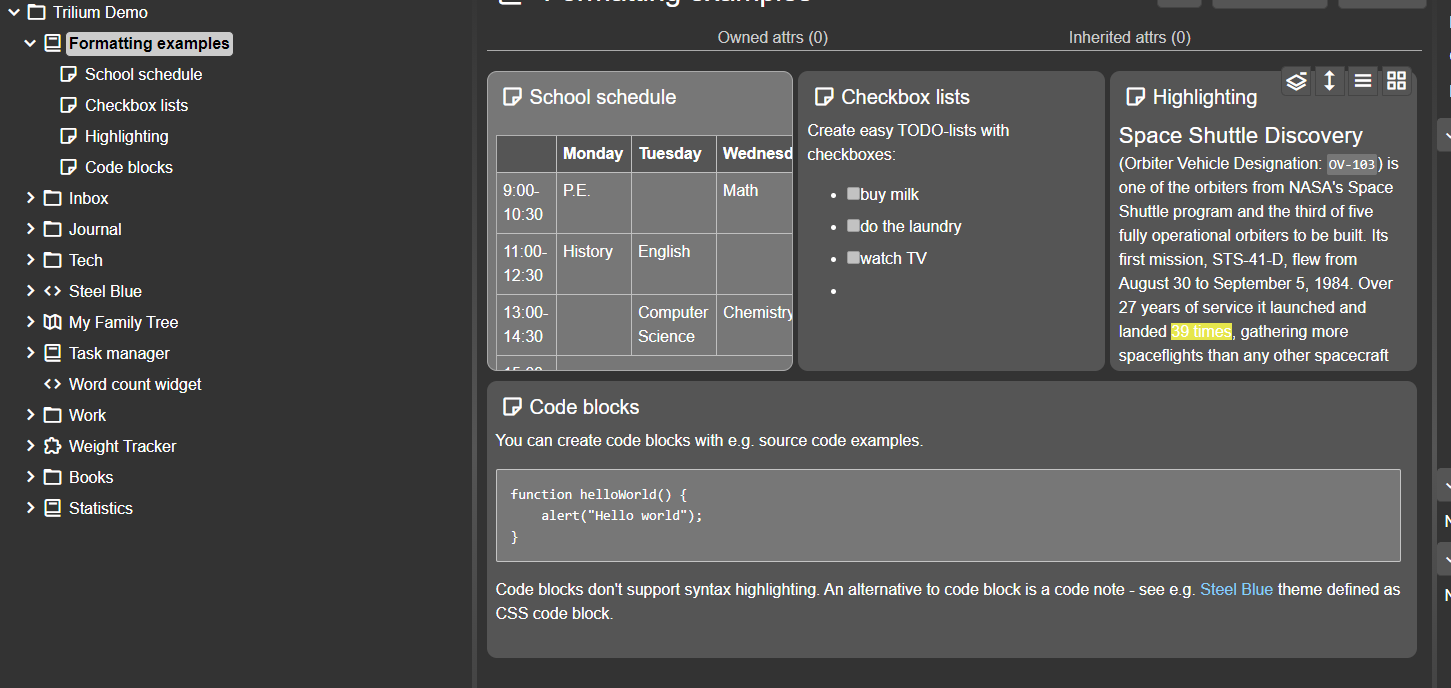Click the expand children vertical arrows icon
The height and width of the screenshot is (688, 1451).
(1329, 82)
